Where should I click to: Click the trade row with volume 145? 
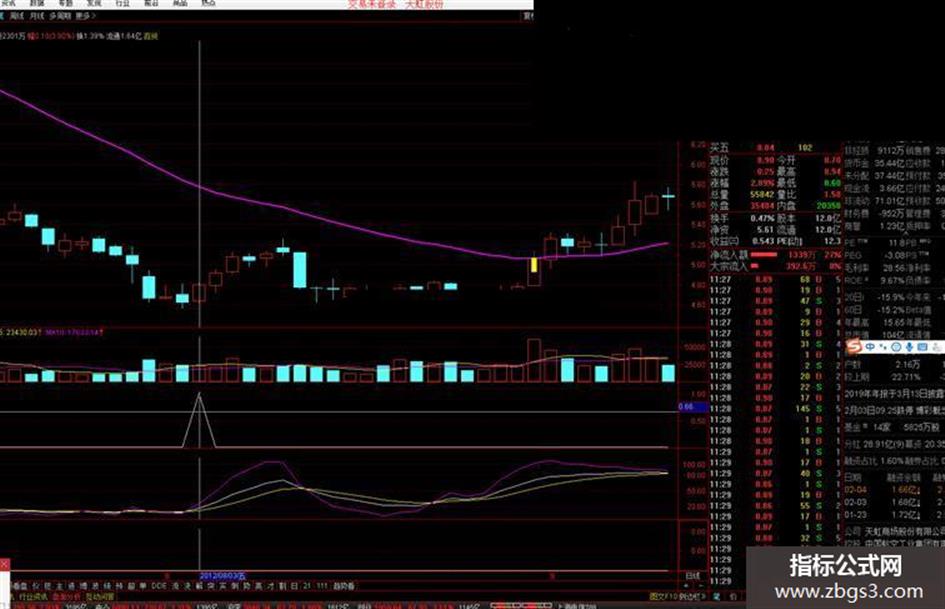pos(775,409)
